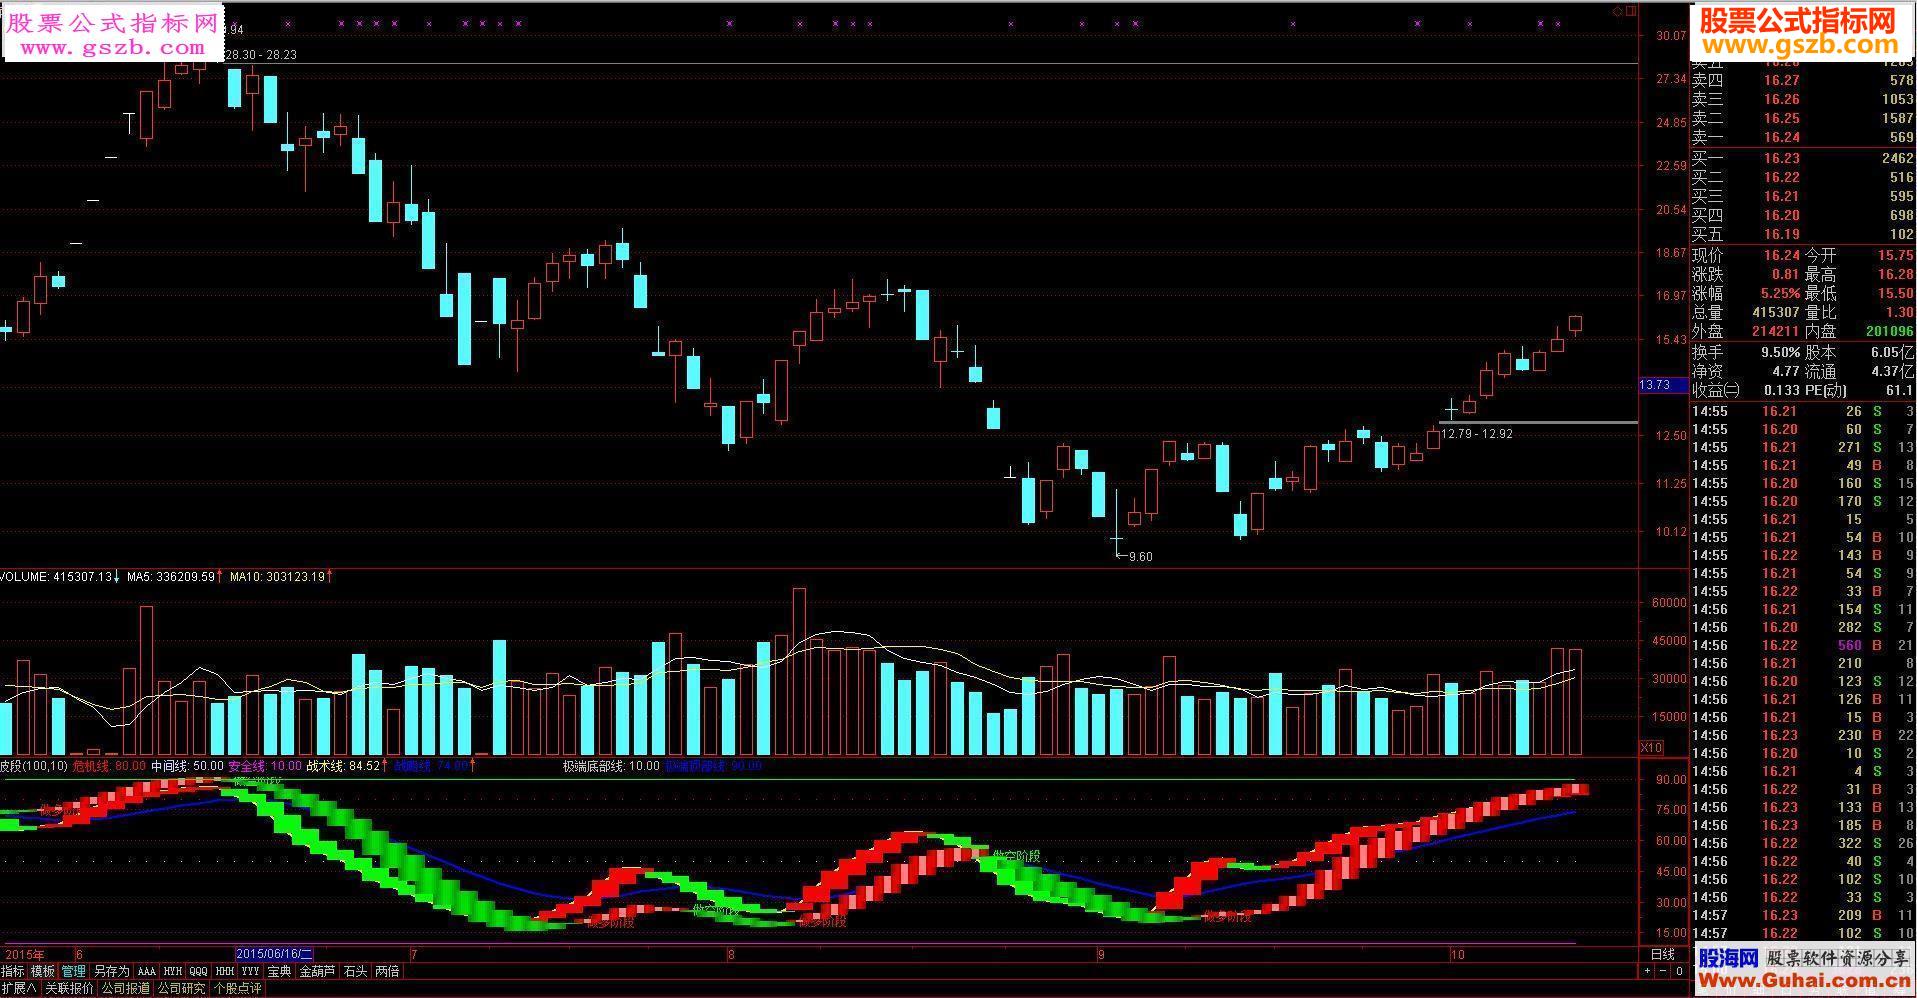Click the 内盘 value 201096
This screenshot has width=1917, height=998.
coord(1889,331)
